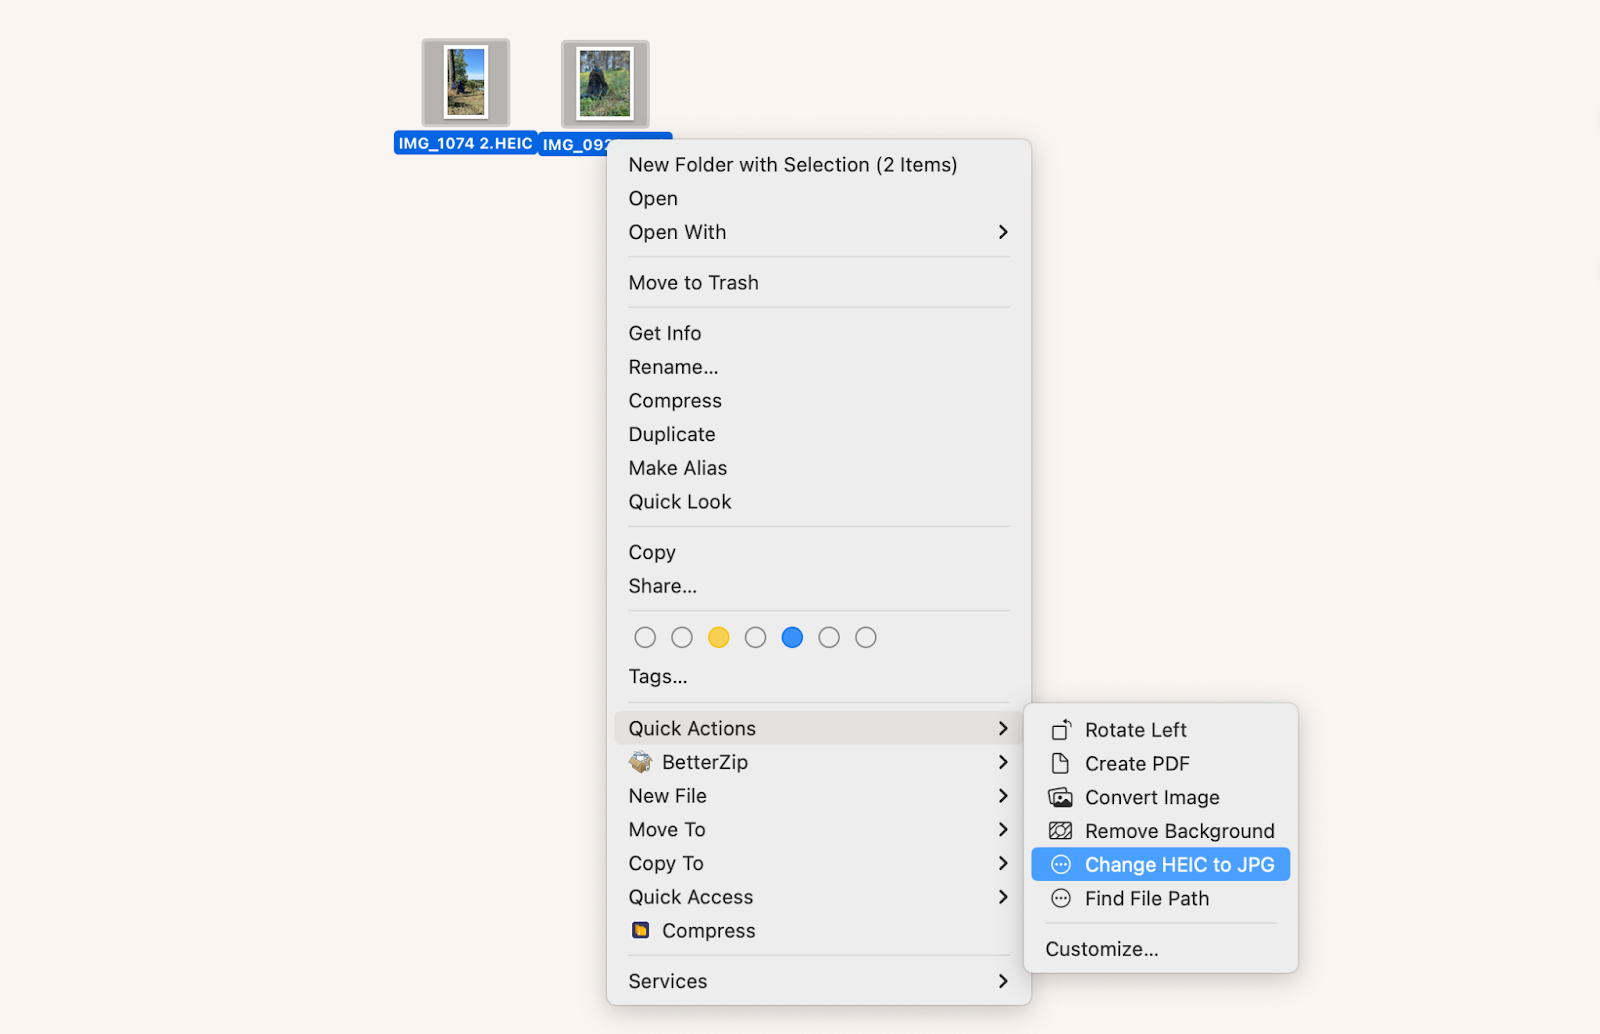
Task: Click the Compress app icon entry
Action: [643, 930]
